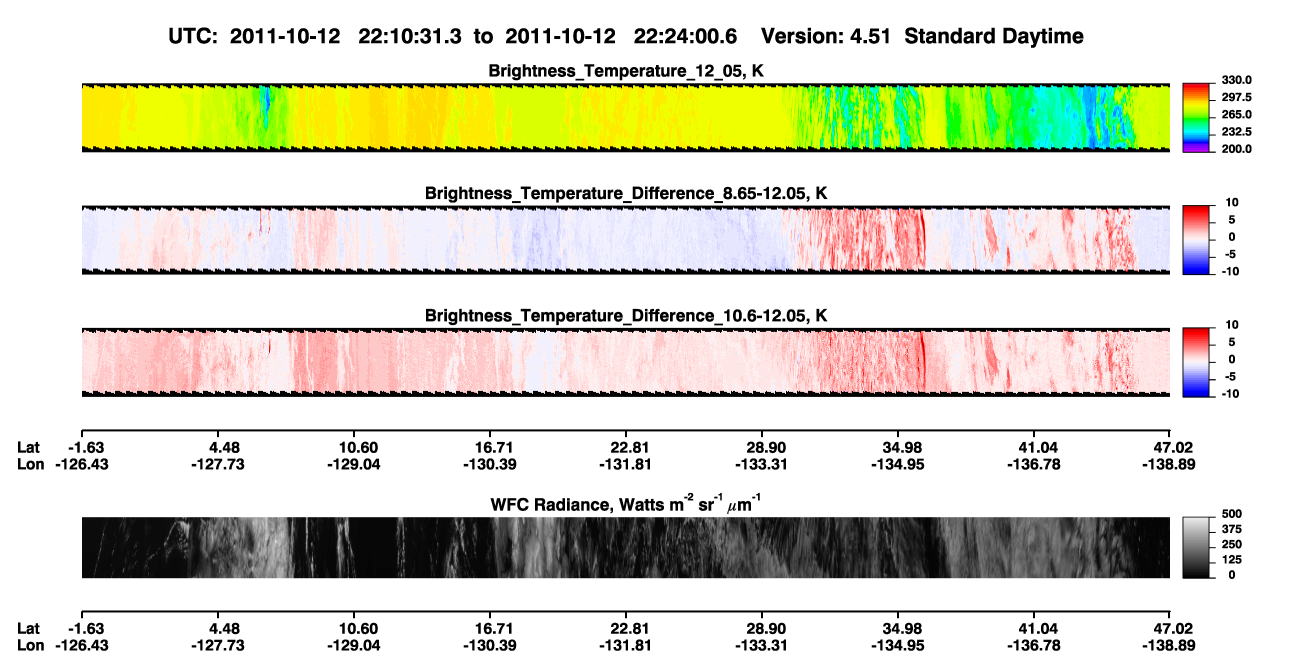Screen dimensions: 1300x667
Task: Click the 8.65-12.05 temperature difference image strip
Action: point(625,239)
